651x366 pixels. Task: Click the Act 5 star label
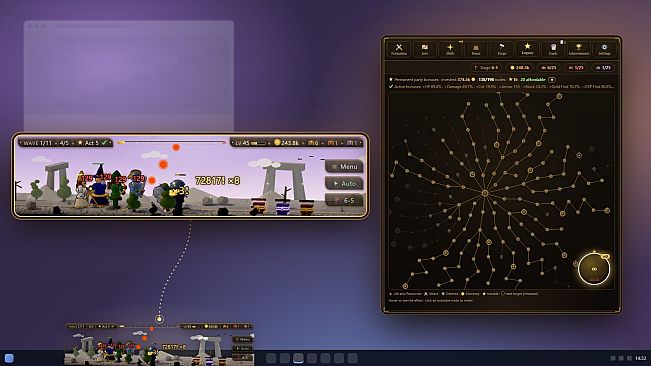[x=88, y=143]
